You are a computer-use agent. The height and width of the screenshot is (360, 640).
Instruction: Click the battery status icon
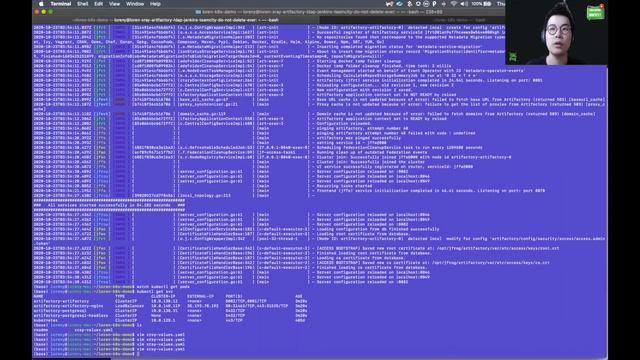click(487, 4)
